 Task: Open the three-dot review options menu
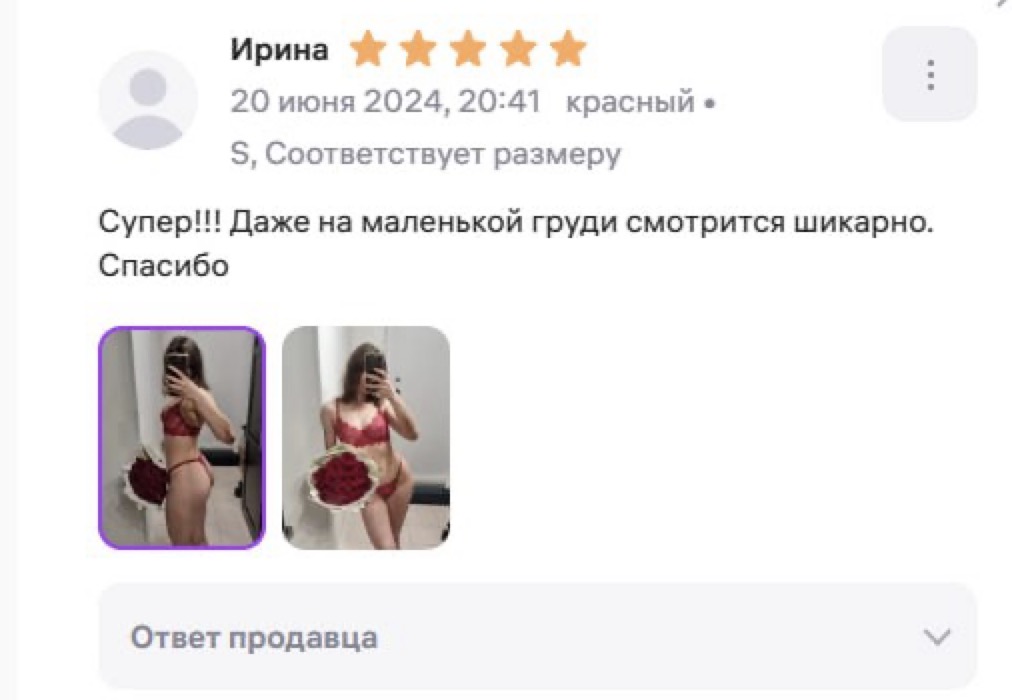coord(930,74)
